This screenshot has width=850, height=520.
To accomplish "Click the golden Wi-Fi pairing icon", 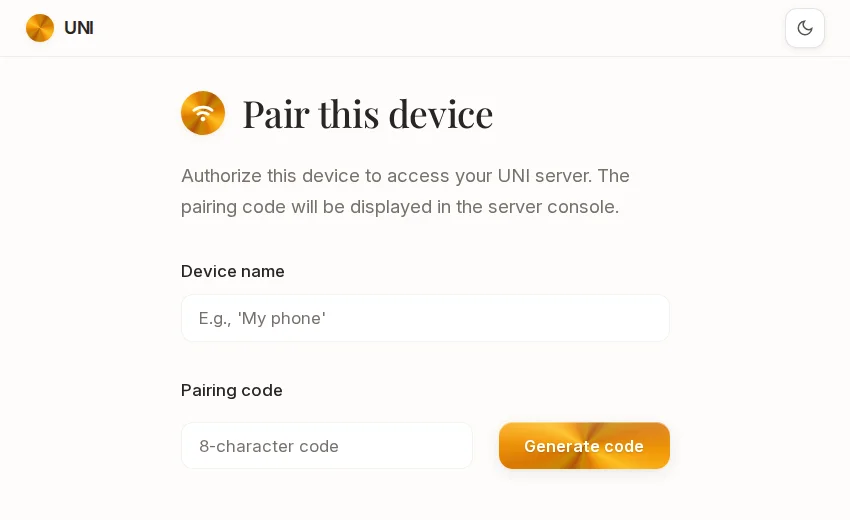I will (203, 113).
